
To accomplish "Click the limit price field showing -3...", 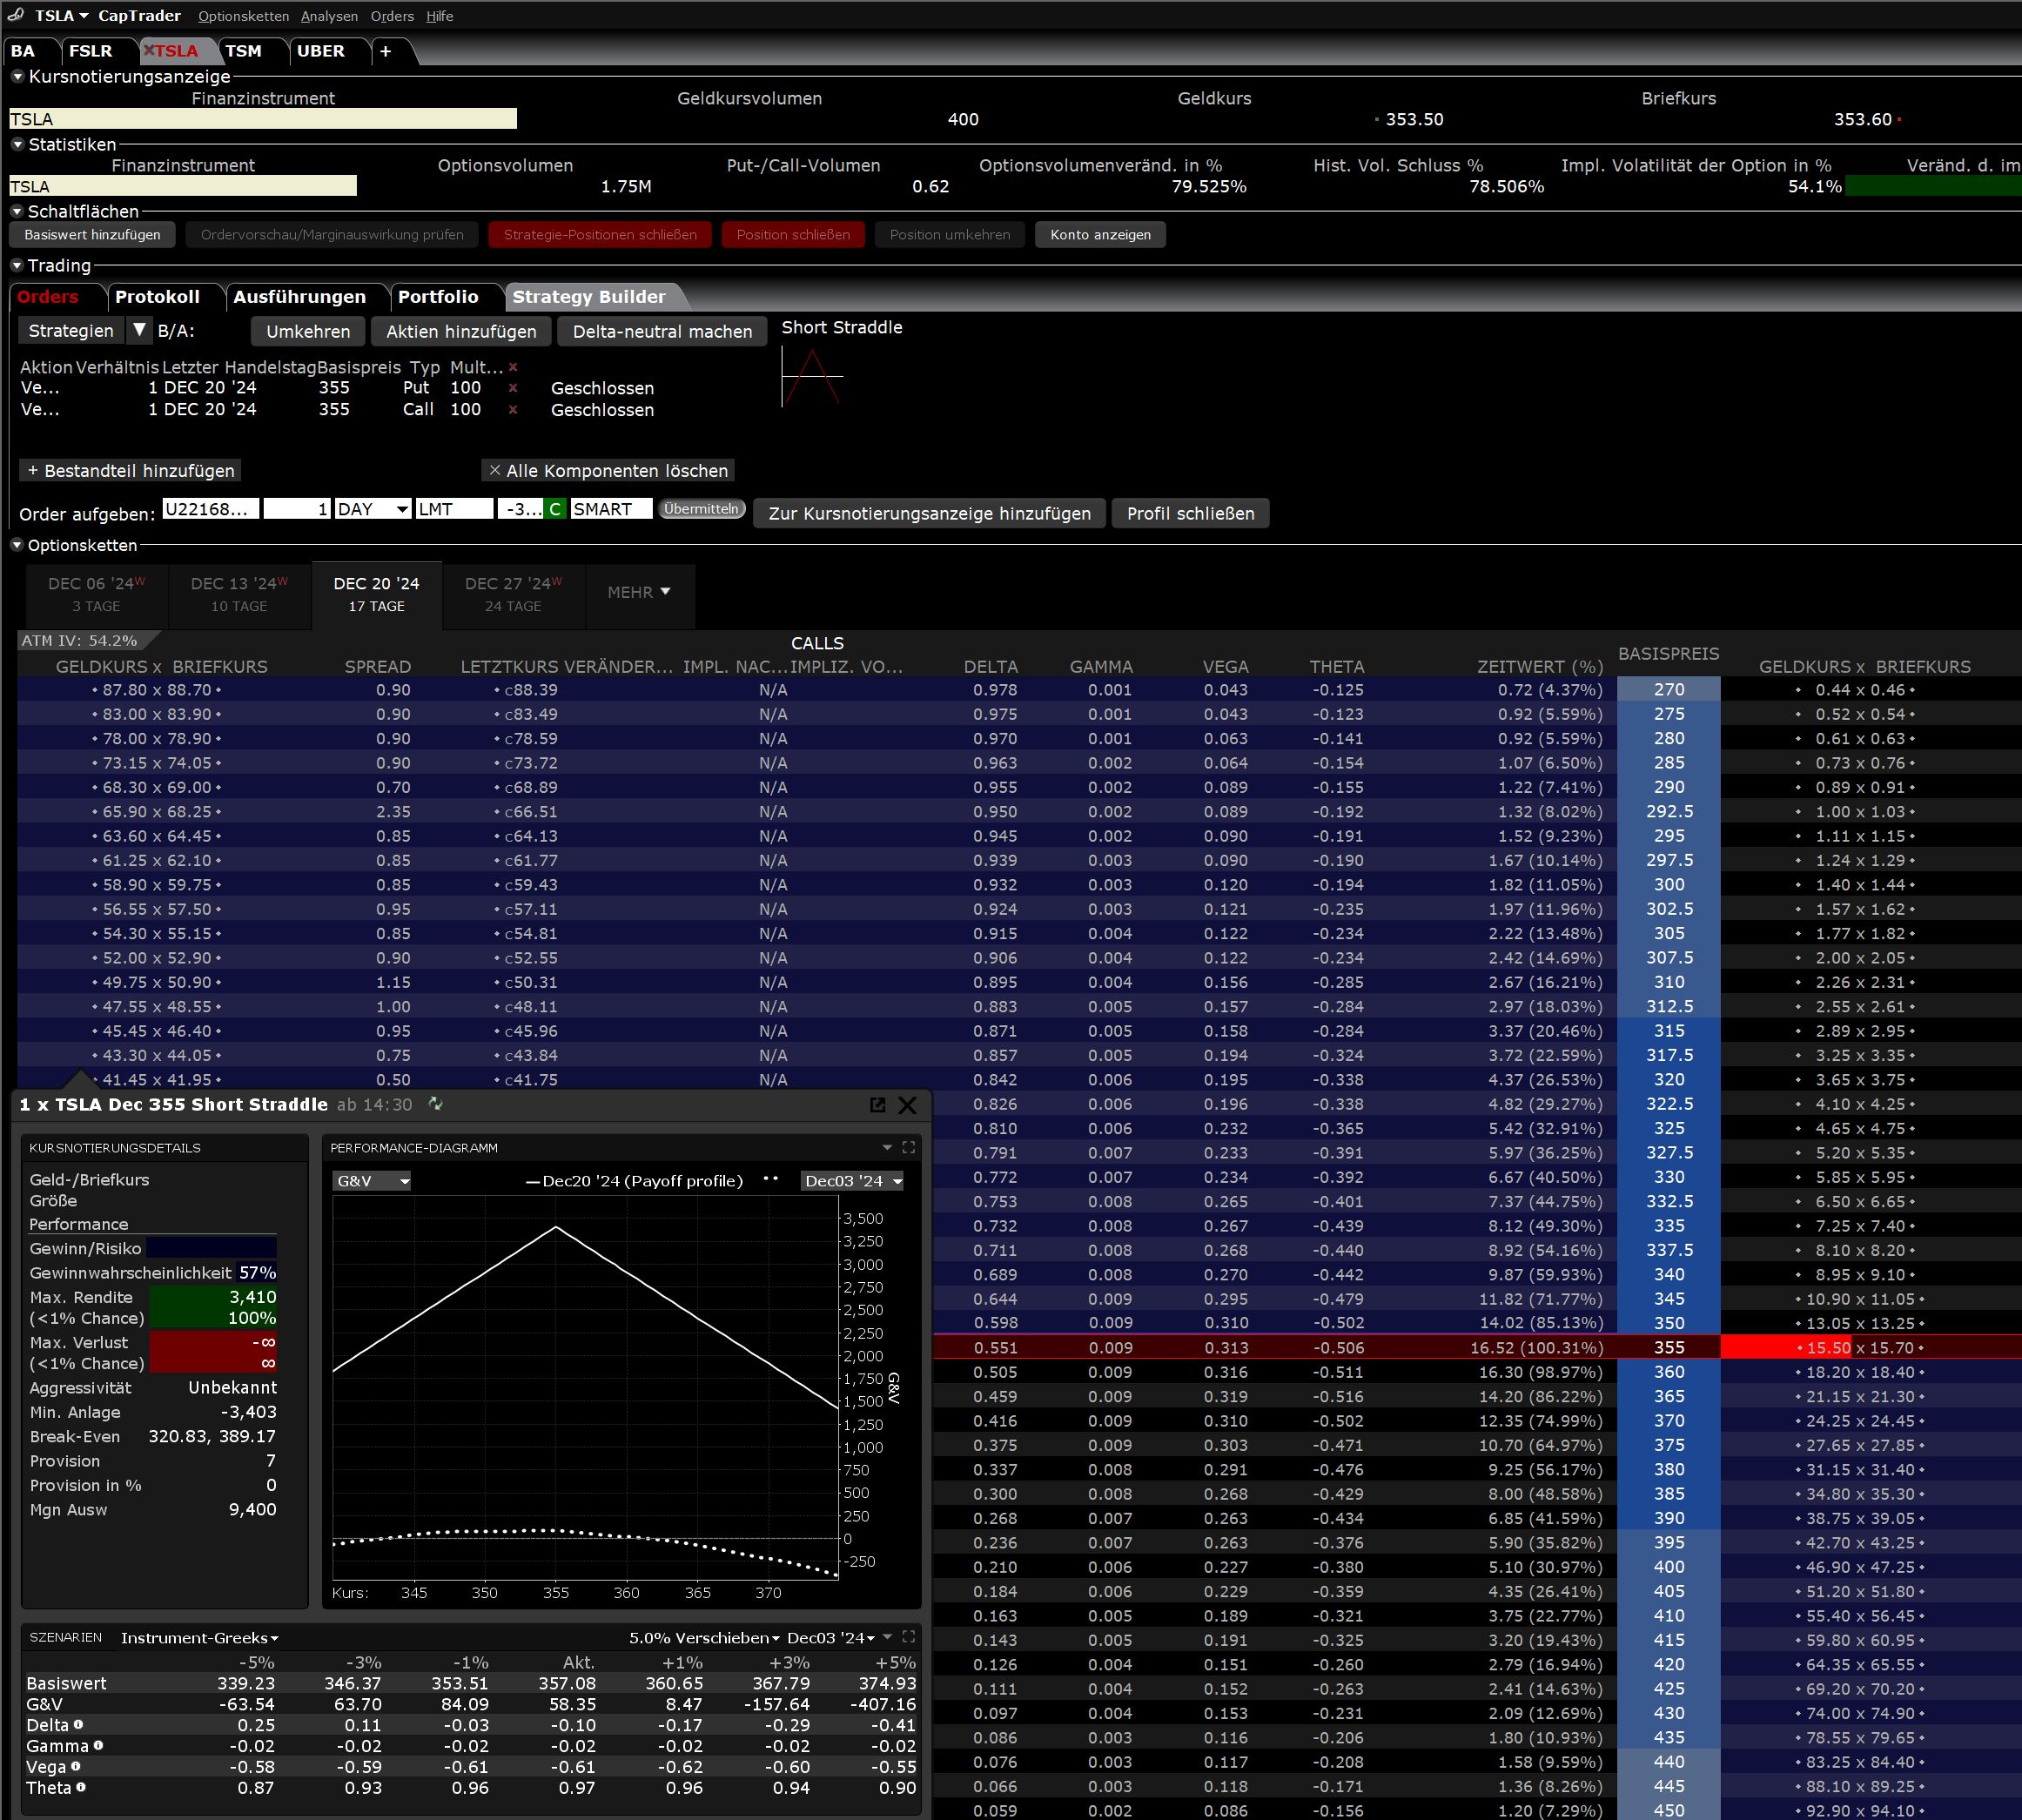I will (522, 509).
